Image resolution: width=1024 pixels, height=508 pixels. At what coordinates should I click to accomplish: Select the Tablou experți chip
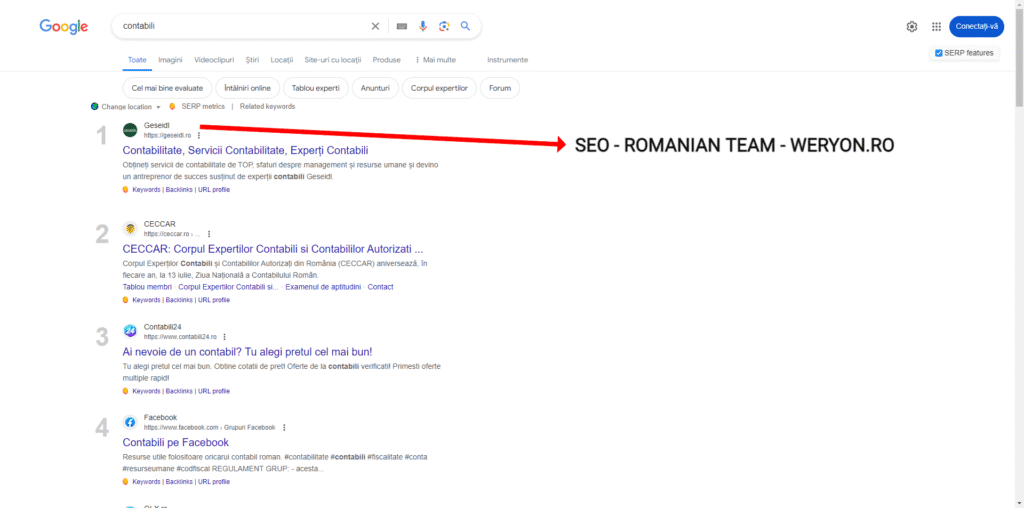click(315, 88)
